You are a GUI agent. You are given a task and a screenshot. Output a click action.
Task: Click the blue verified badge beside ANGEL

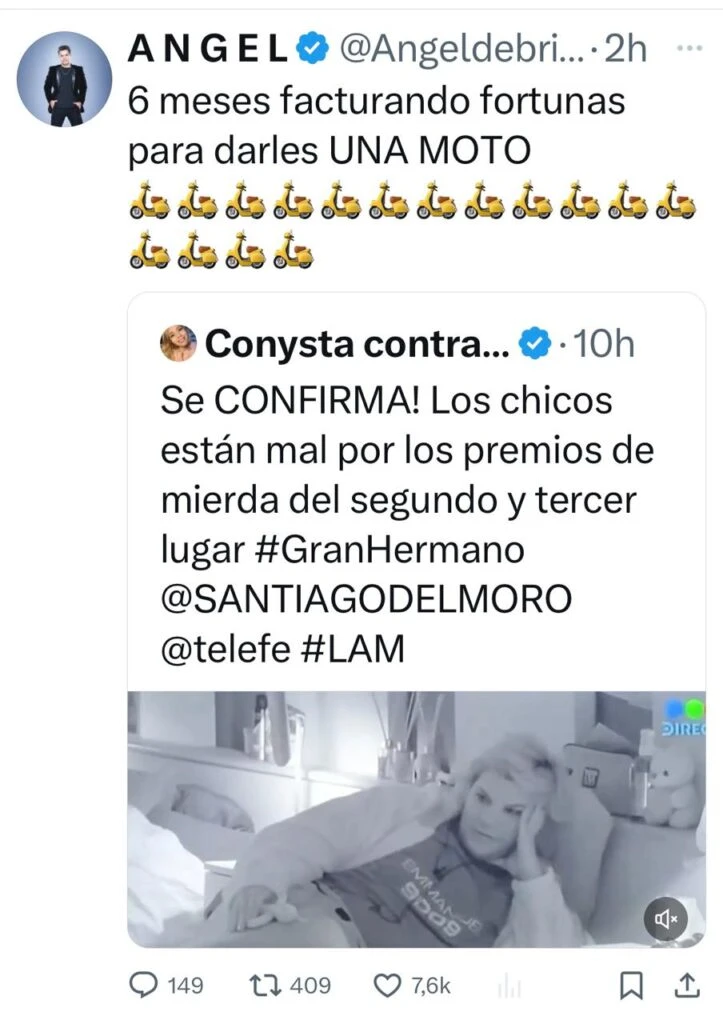tap(313, 50)
